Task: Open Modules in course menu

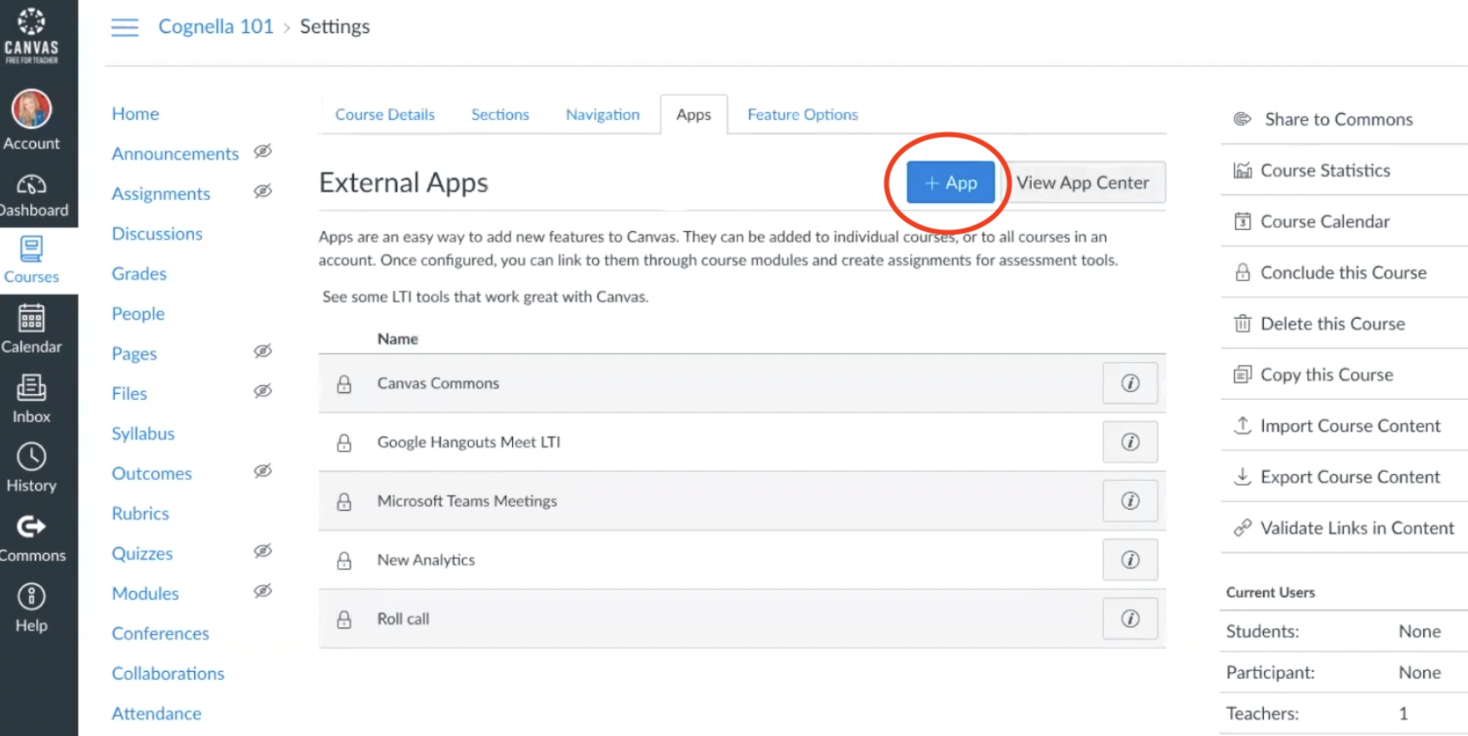Action: pos(145,593)
